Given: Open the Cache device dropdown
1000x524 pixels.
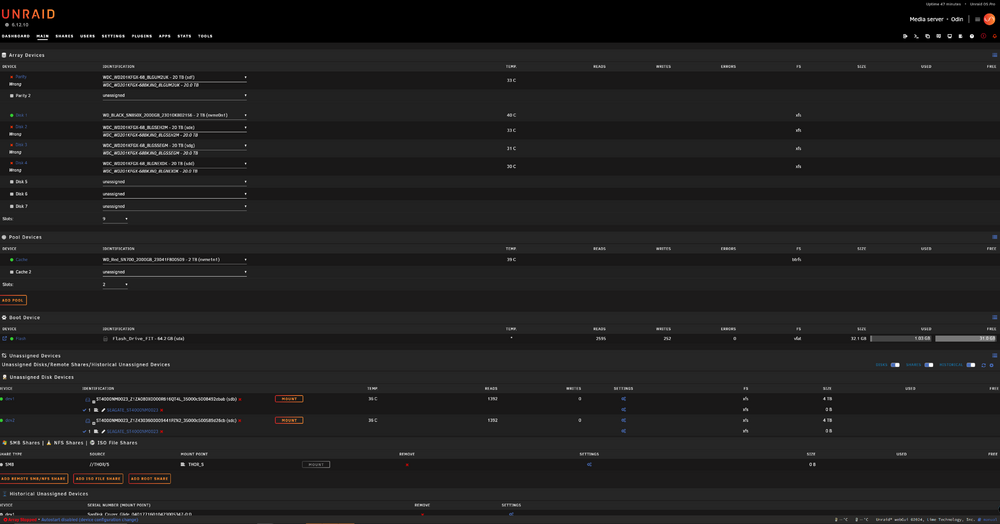Looking at the screenshot, I should (175, 259).
